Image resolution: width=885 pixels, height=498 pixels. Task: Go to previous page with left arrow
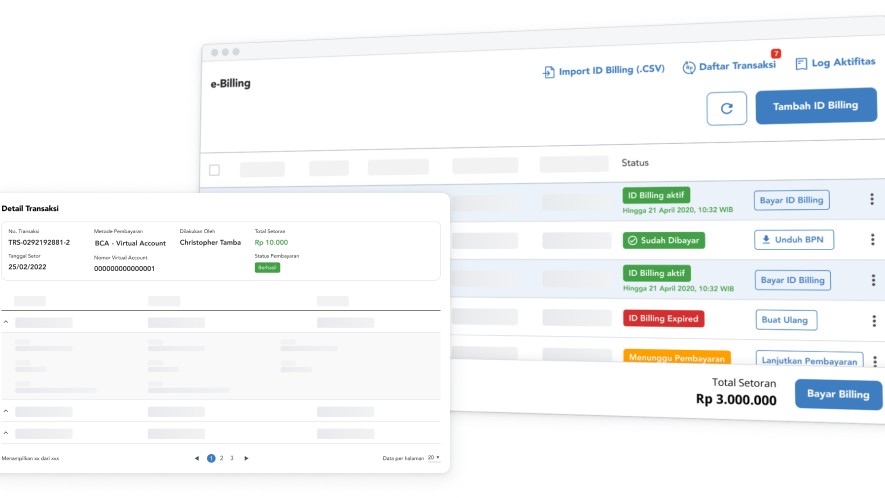click(x=197, y=458)
